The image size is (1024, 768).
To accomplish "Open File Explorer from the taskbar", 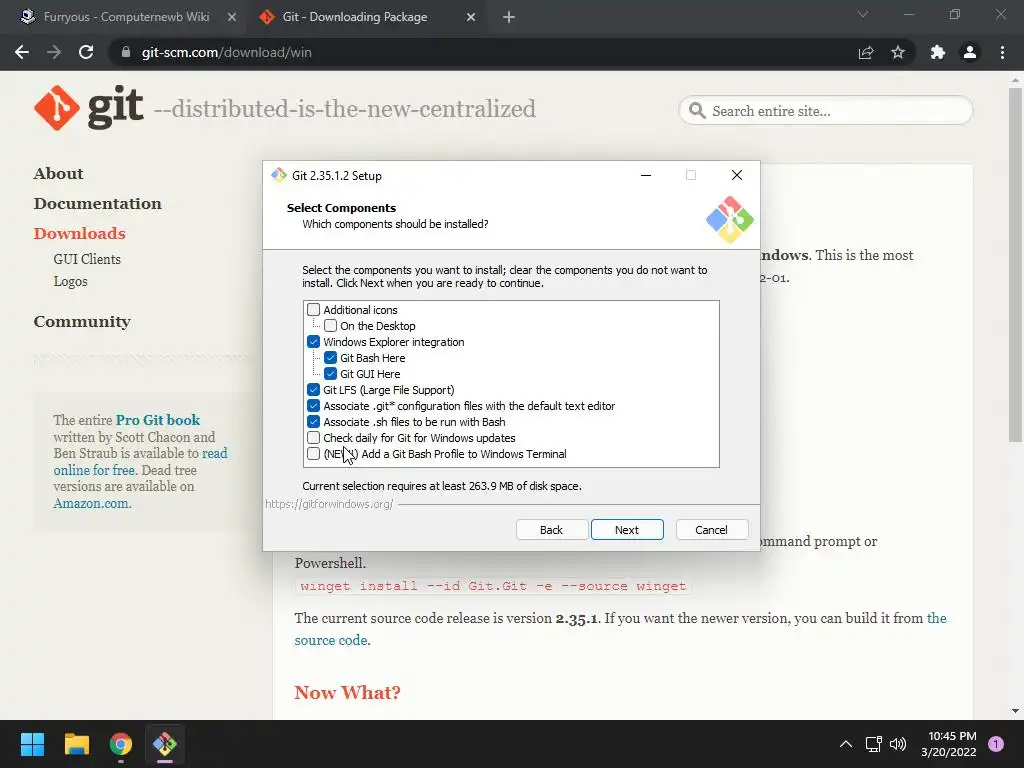I will [x=76, y=744].
